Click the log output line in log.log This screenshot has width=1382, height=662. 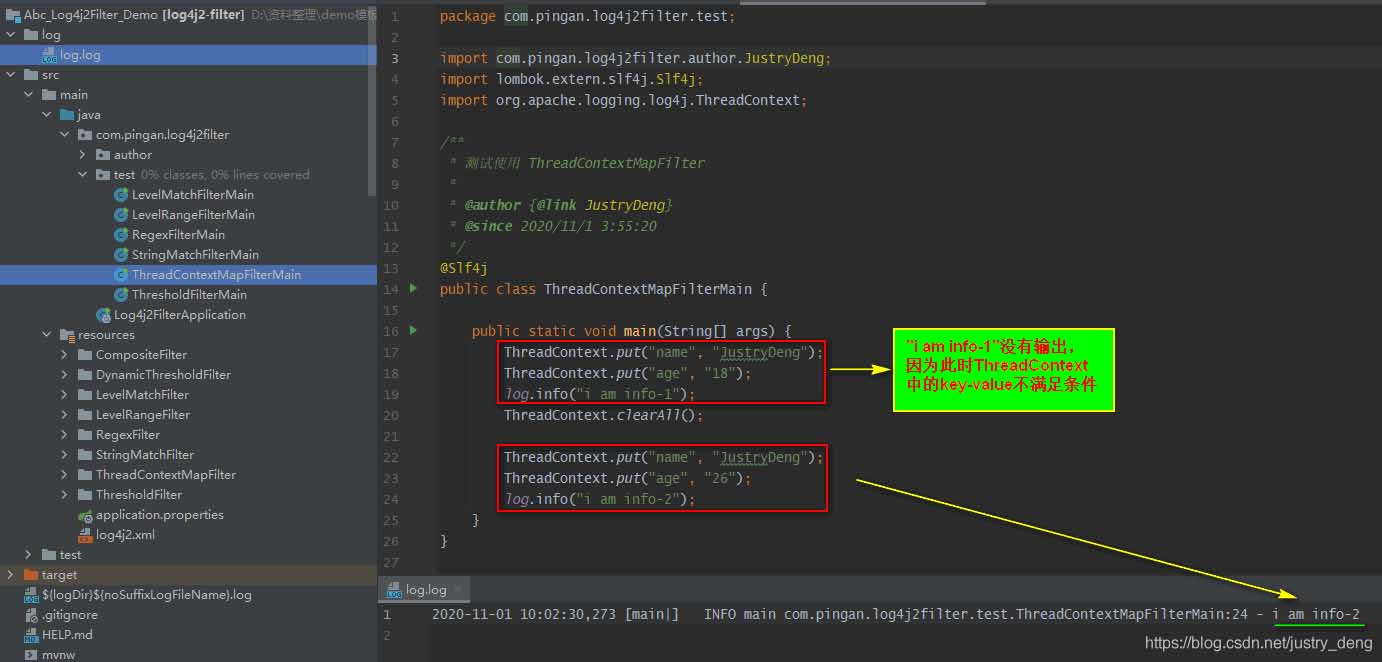(896, 614)
